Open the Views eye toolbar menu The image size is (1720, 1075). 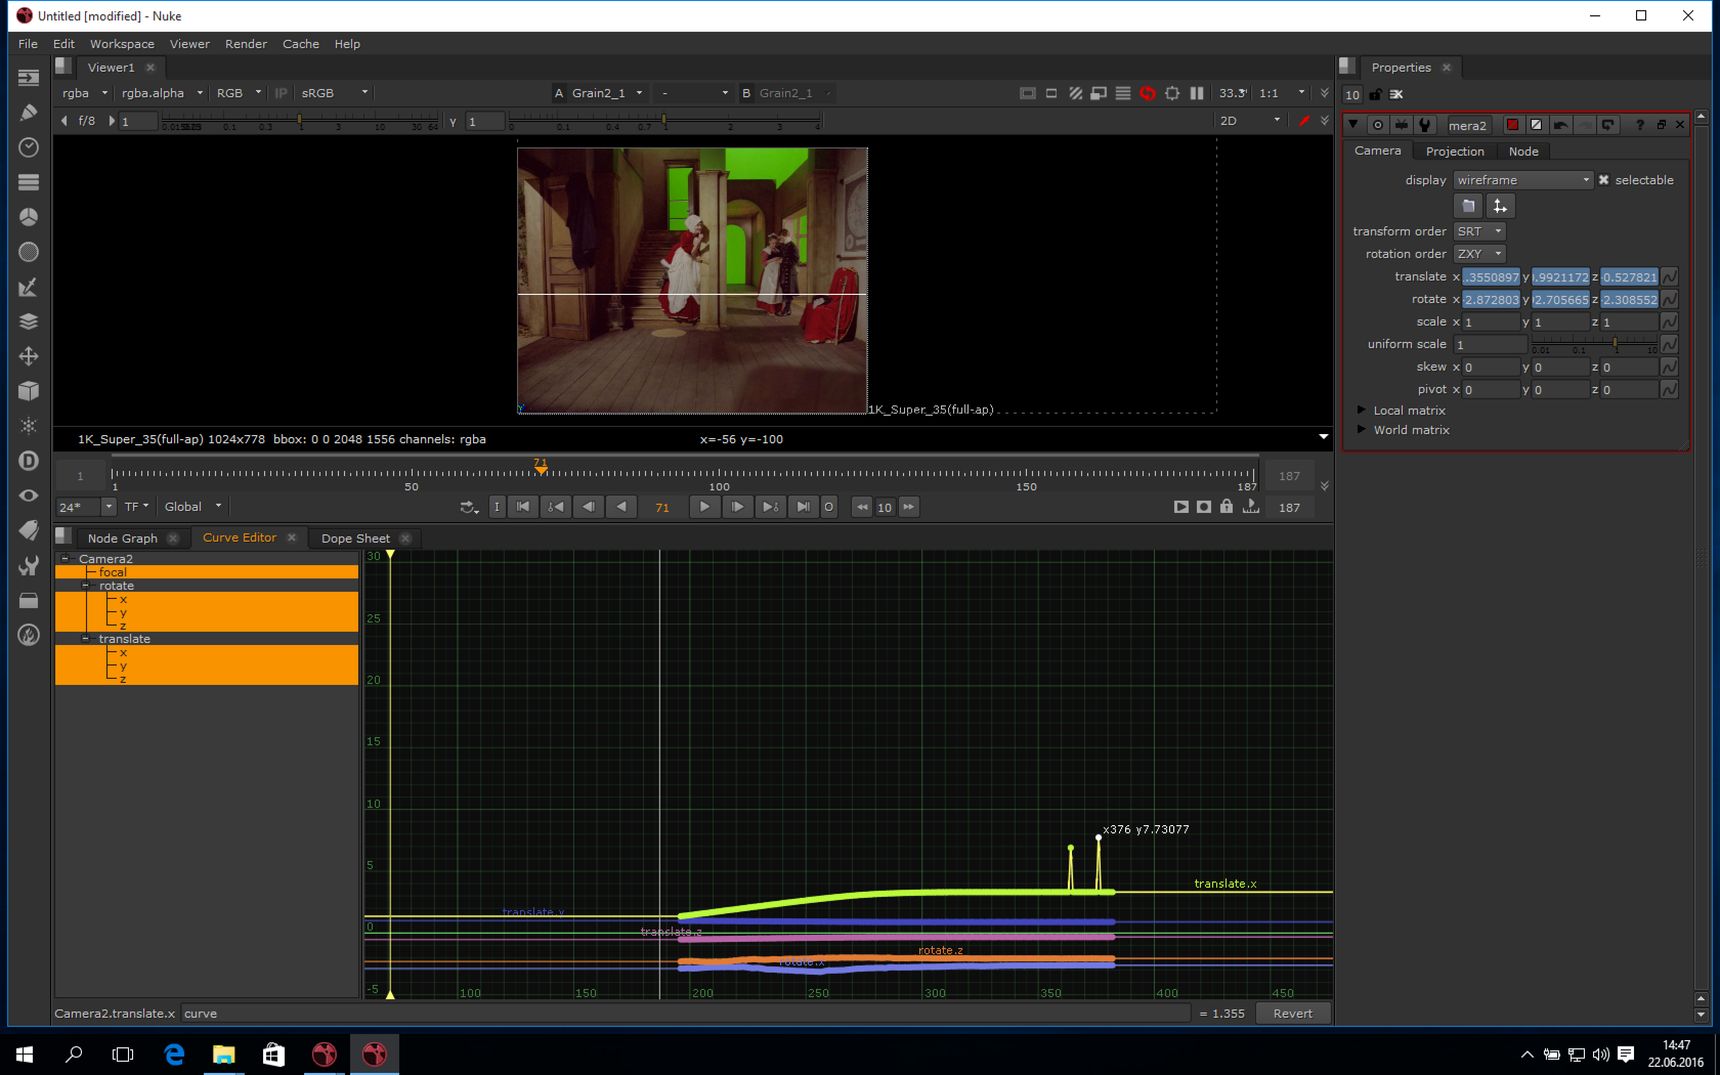tap(29, 496)
